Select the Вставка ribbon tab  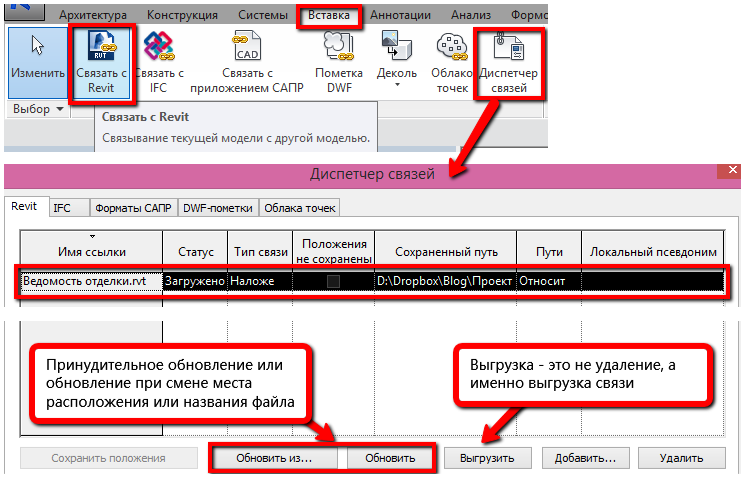coord(328,15)
